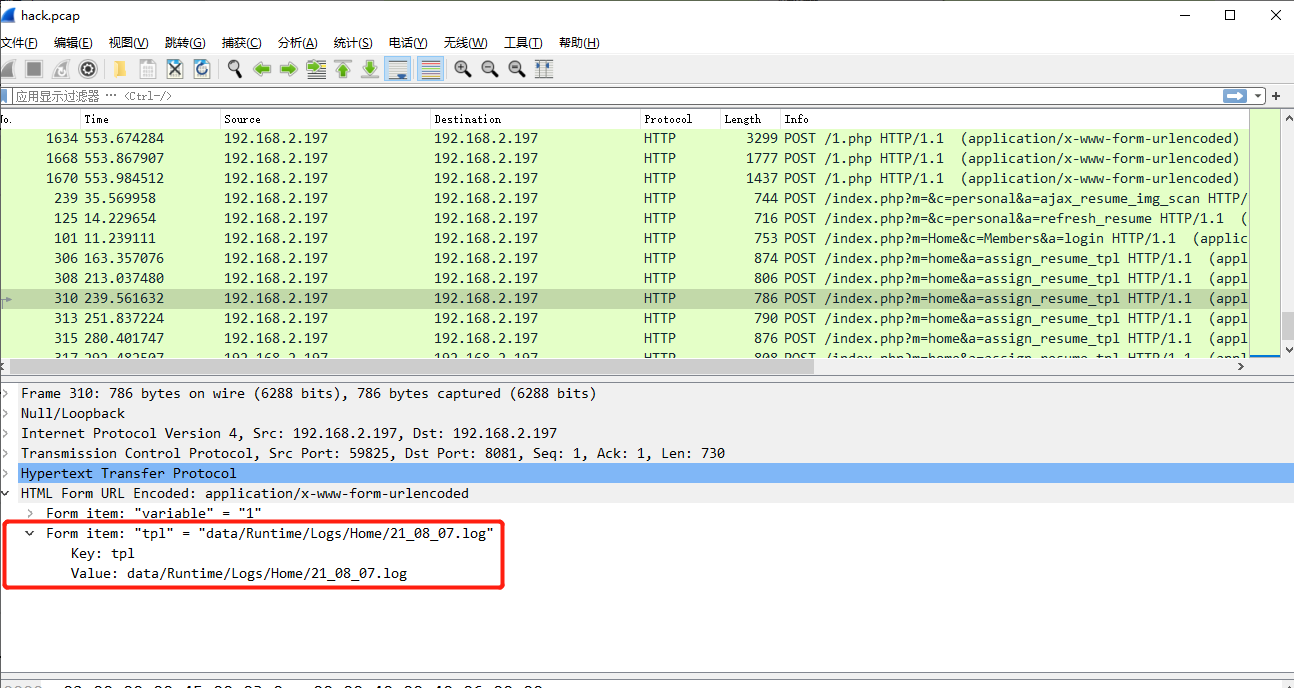Sort by Protocol column header
This screenshot has height=688, width=1294.
(680, 119)
